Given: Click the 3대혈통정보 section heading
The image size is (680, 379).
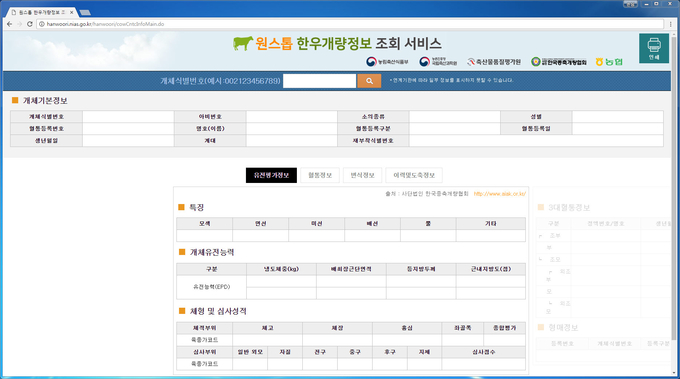Looking at the screenshot, I should pos(569,208).
